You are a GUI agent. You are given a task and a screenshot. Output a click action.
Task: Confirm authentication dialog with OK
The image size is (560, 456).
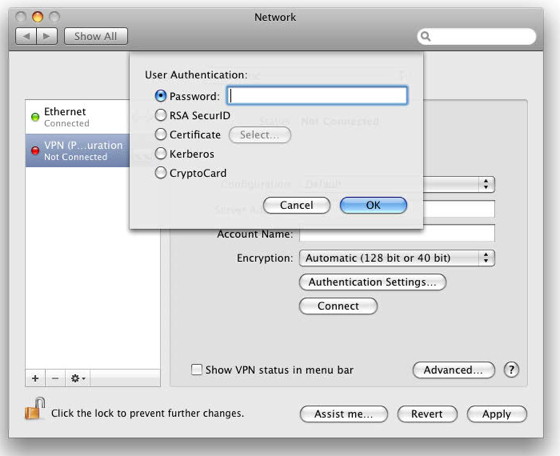(373, 205)
